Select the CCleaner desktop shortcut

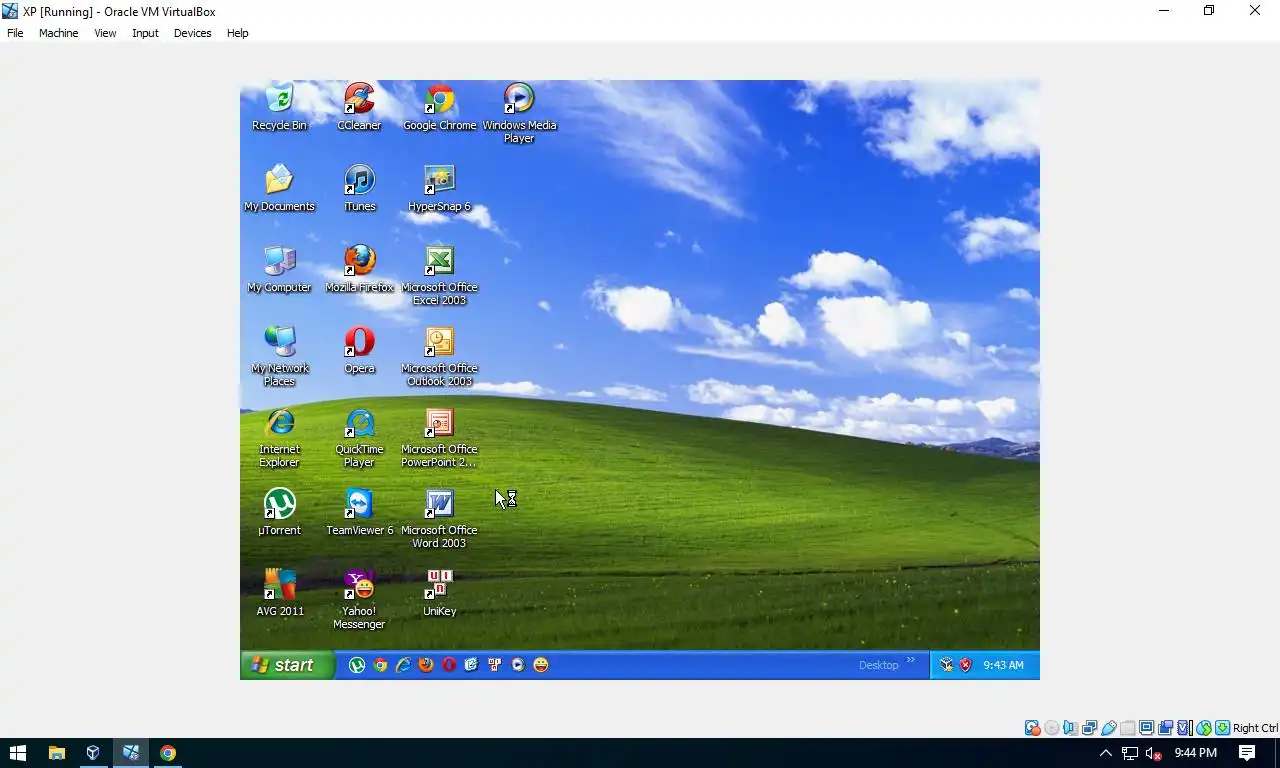pos(359,107)
